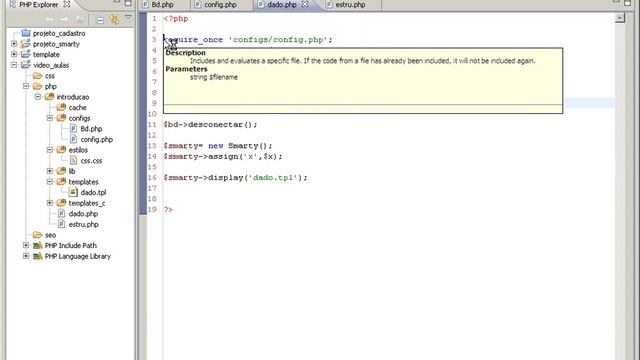Screen dimensions: 640x360
Task: Switch to the estru.php editor tab
Action: (x=350, y=5)
